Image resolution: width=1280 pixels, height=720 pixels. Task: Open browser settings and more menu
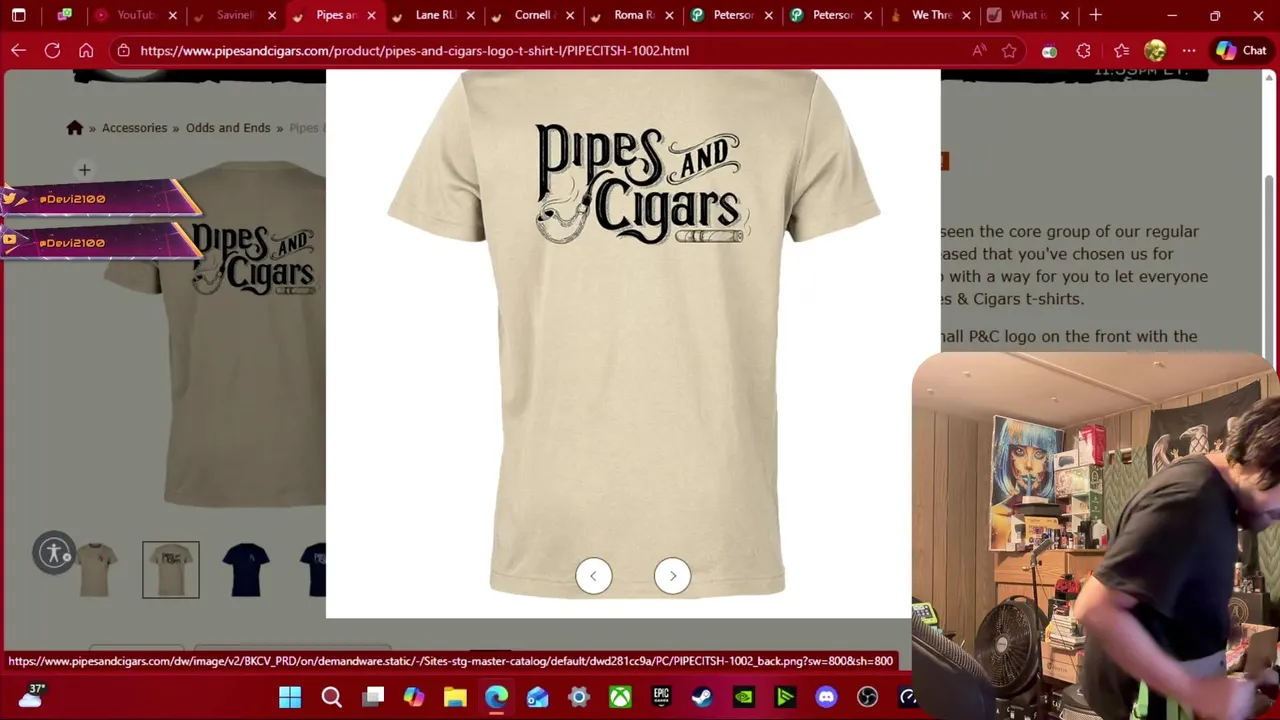tap(1189, 50)
